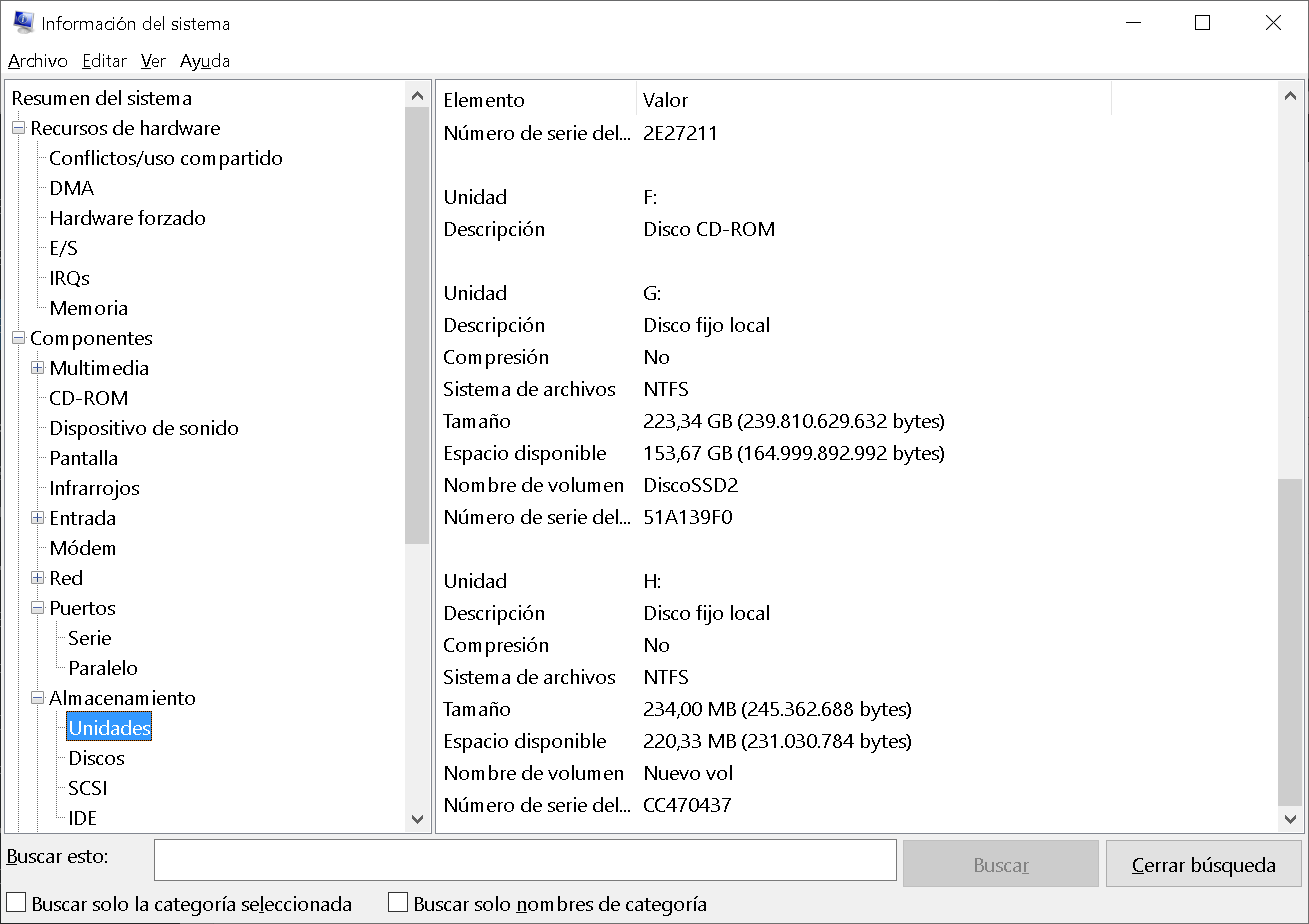The image size is (1309, 924).
Task: Collapse the Puertos section
Action: (x=37, y=608)
